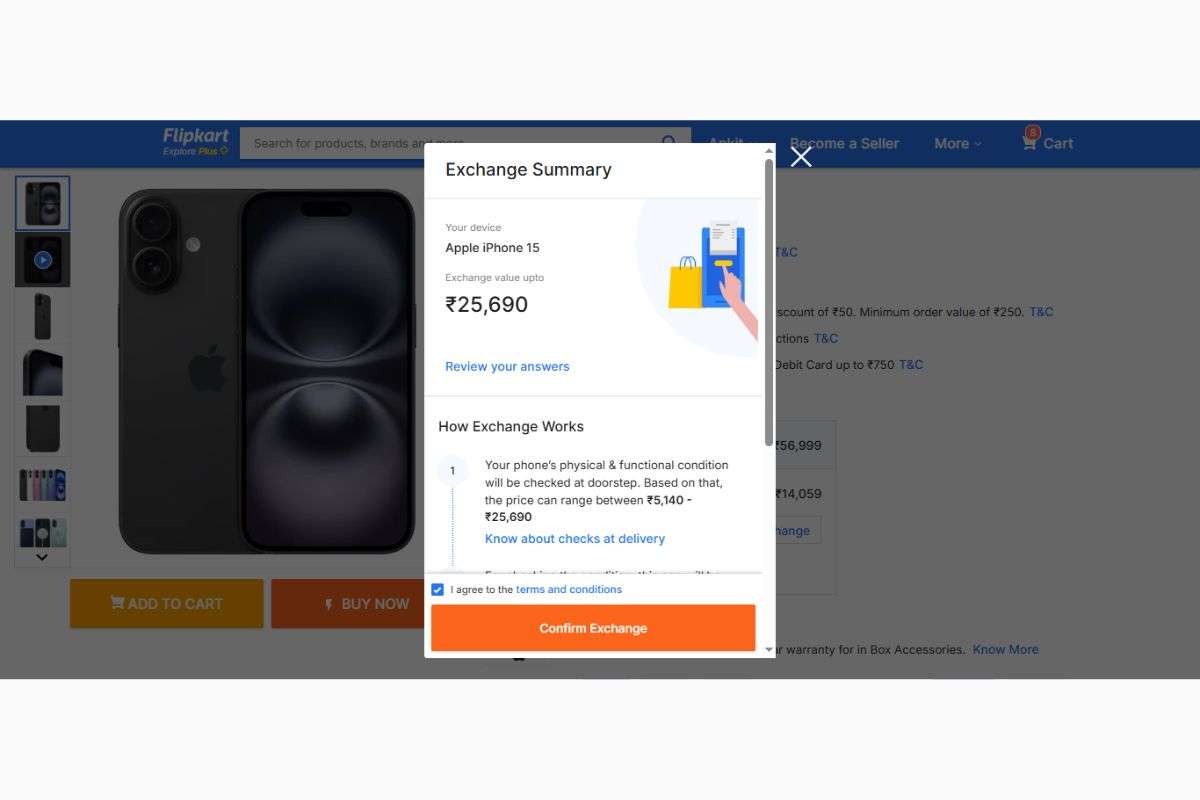Expand more product thumbnails via the down chevron
Image resolution: width=1200 pixels, height=800 pixels.
pyautogui.click(x=42, y=557)
